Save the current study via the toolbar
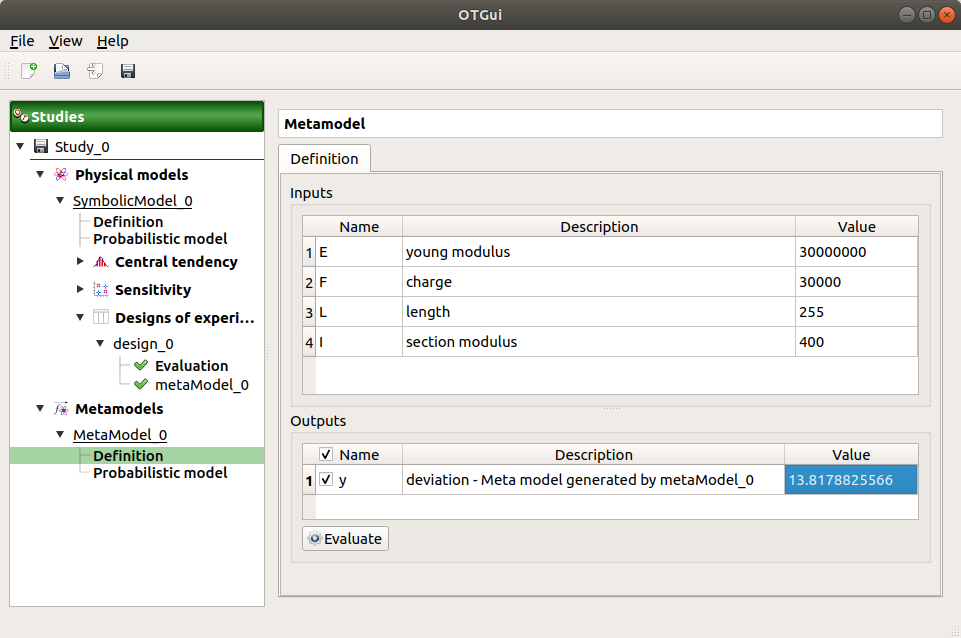This screenshot has width=961, height=638. tap(128, 70)
